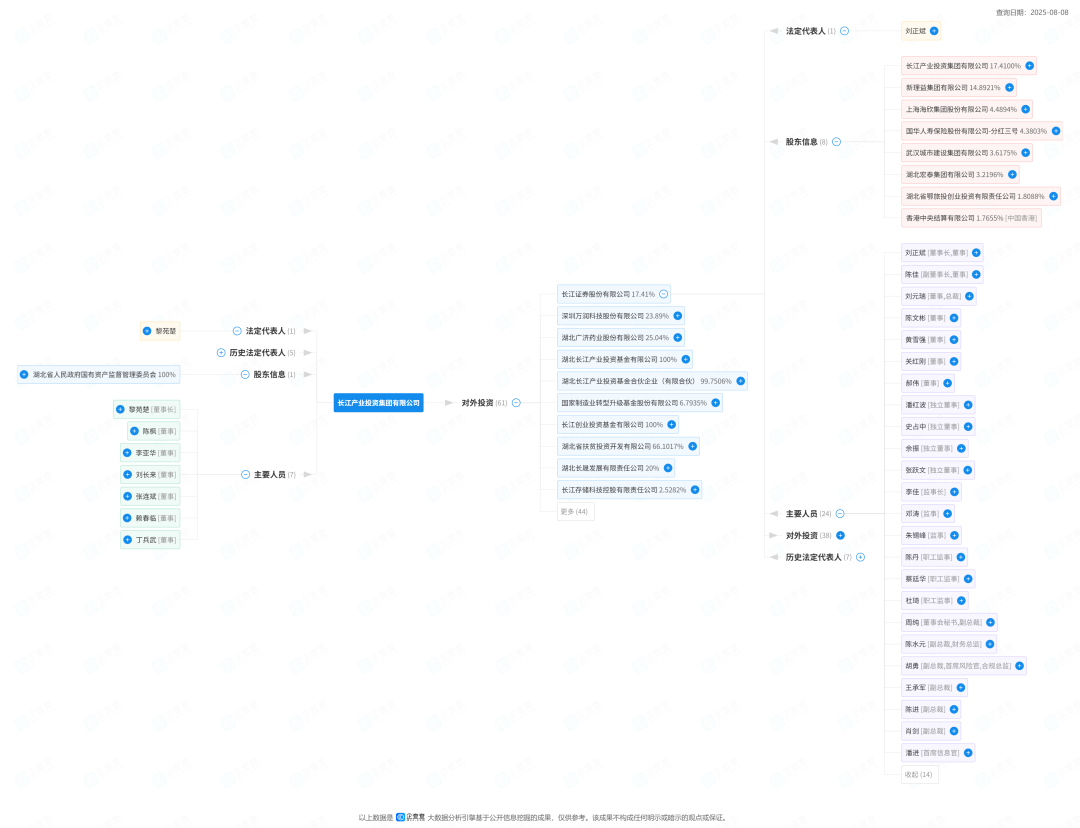Expand plus icon left of 刘长来 [董事]
Screen dimensions: 1080x828
tap(127, 475)
